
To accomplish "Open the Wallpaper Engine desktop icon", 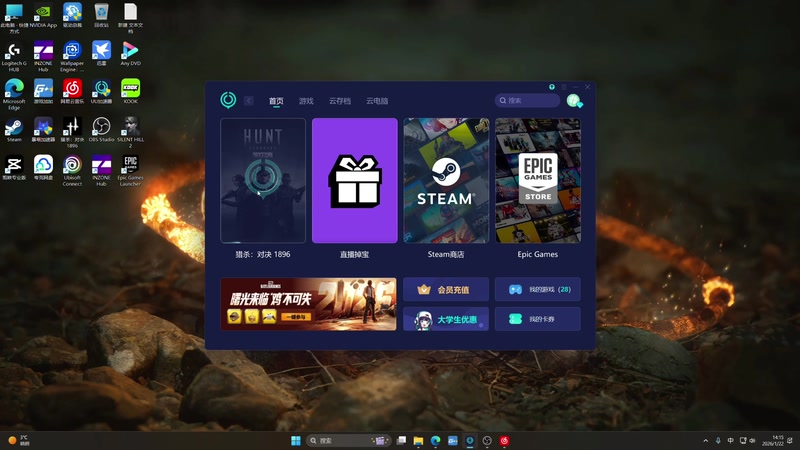I will click(x=72, y=57).
